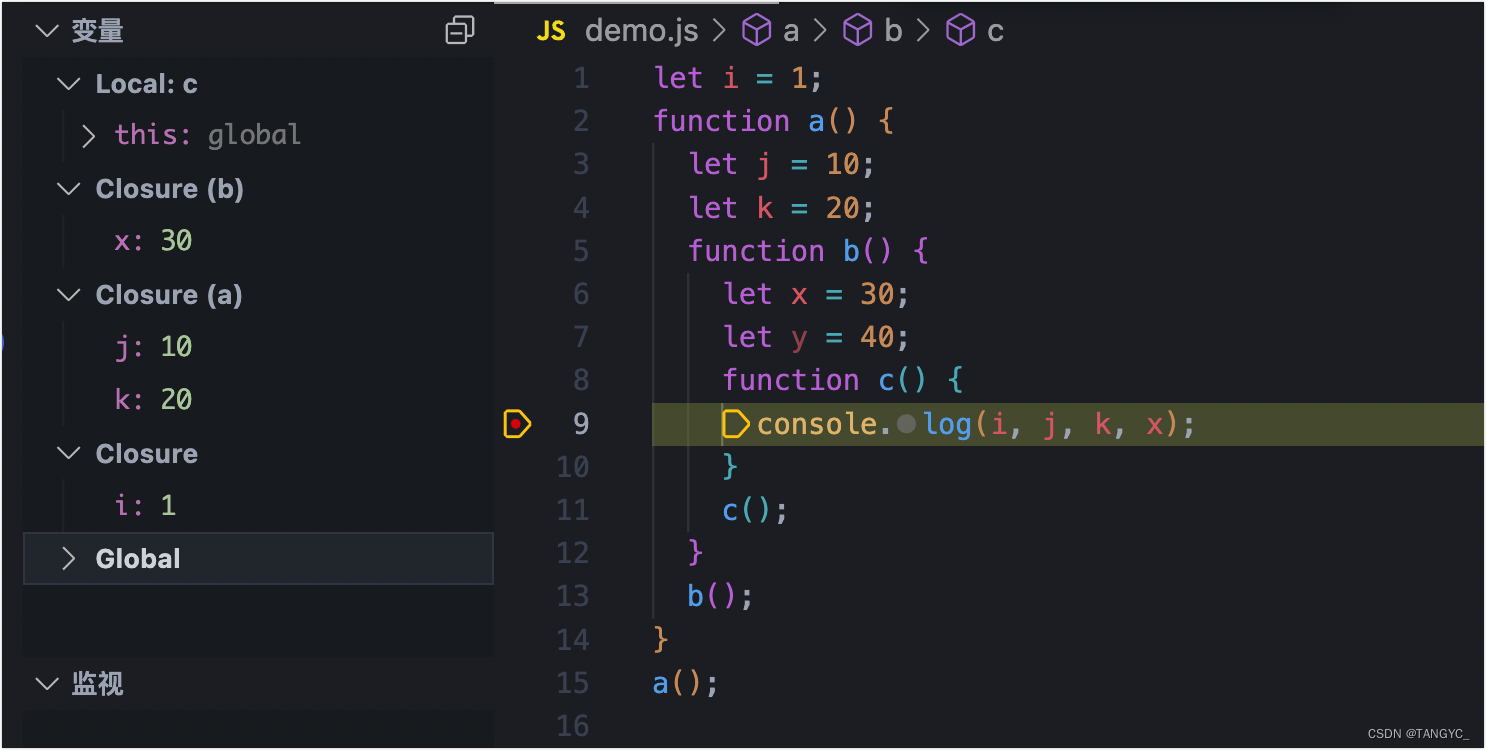The height and width of the screenshot is (750, 1486).
Task: Click line number 1 in the gutter
Action: pyautogui.click(x=582, y=78)
